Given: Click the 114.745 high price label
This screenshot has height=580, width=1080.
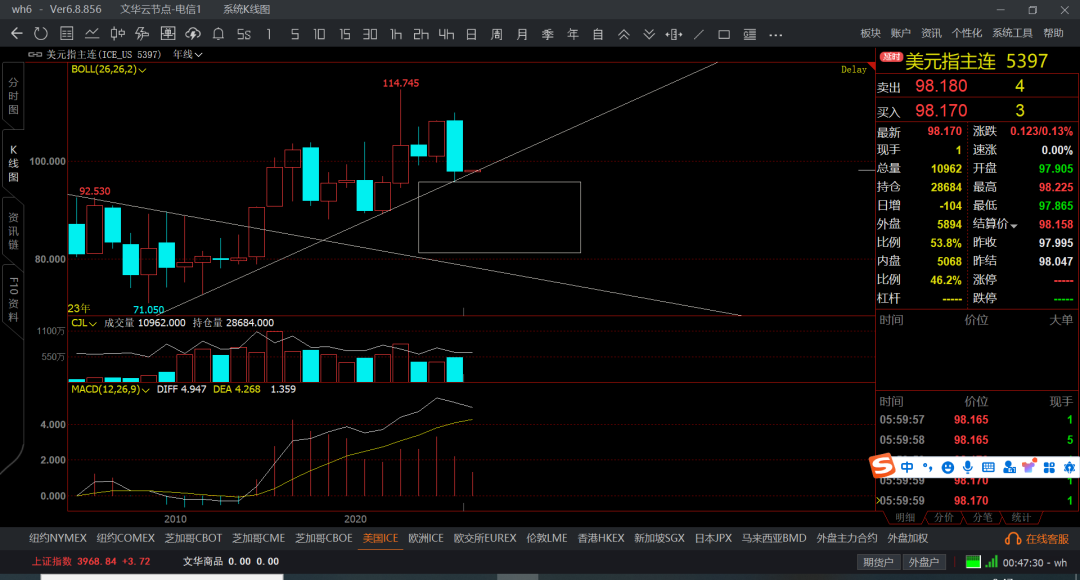Looking at the screenshot, I should pos(400,83).
